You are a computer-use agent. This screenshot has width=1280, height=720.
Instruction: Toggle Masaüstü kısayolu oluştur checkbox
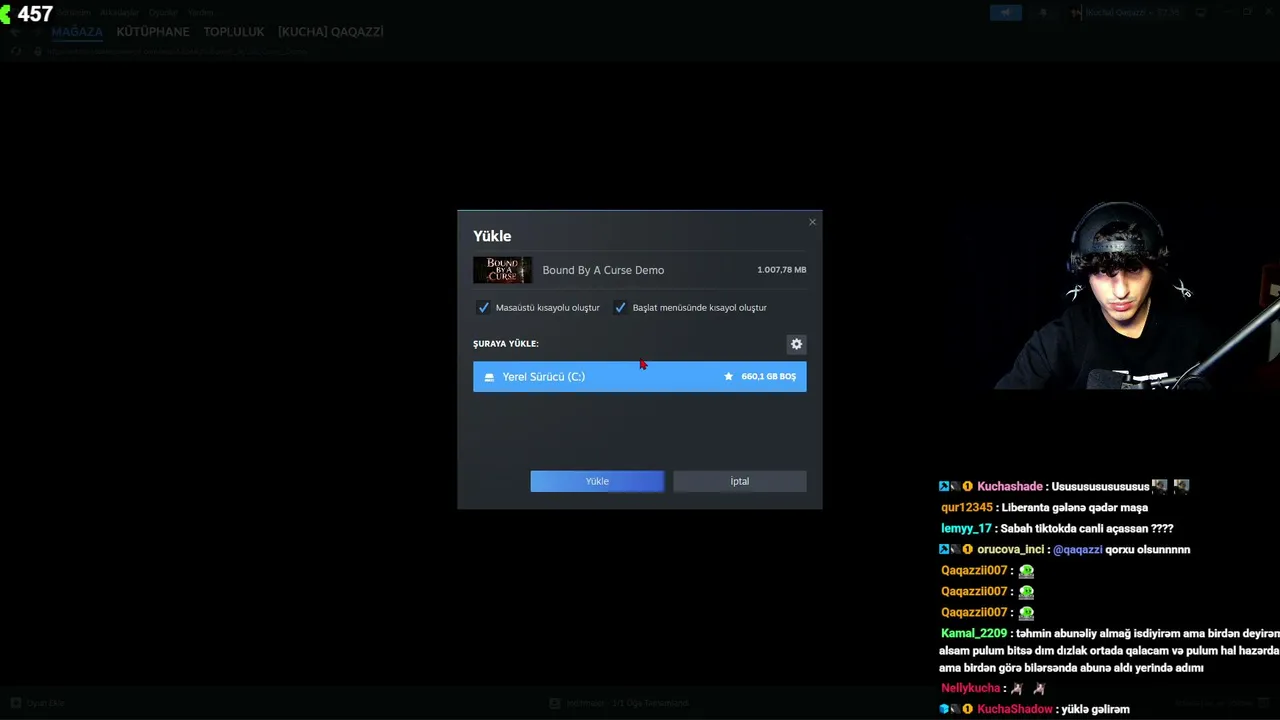pyautogui.click(x=483, y=308)
